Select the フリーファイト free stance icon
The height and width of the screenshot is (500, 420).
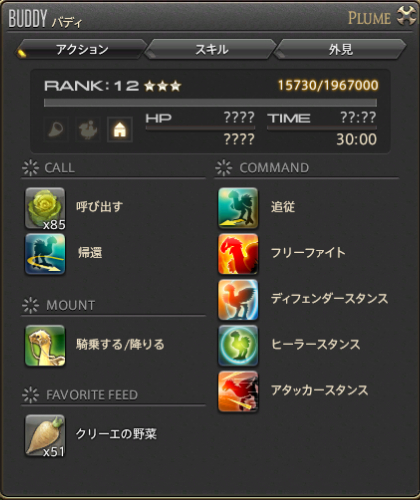pyautogui.click(x=238, y=254)
